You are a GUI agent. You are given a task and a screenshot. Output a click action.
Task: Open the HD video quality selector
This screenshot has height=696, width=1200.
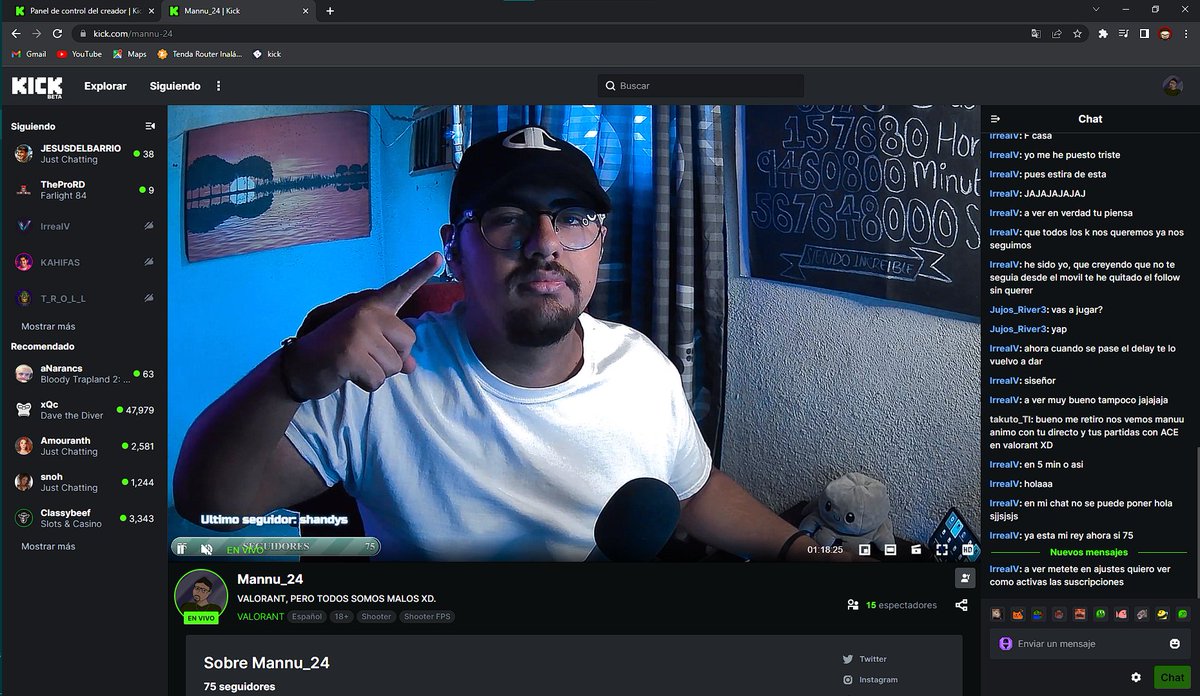[968, 549]
